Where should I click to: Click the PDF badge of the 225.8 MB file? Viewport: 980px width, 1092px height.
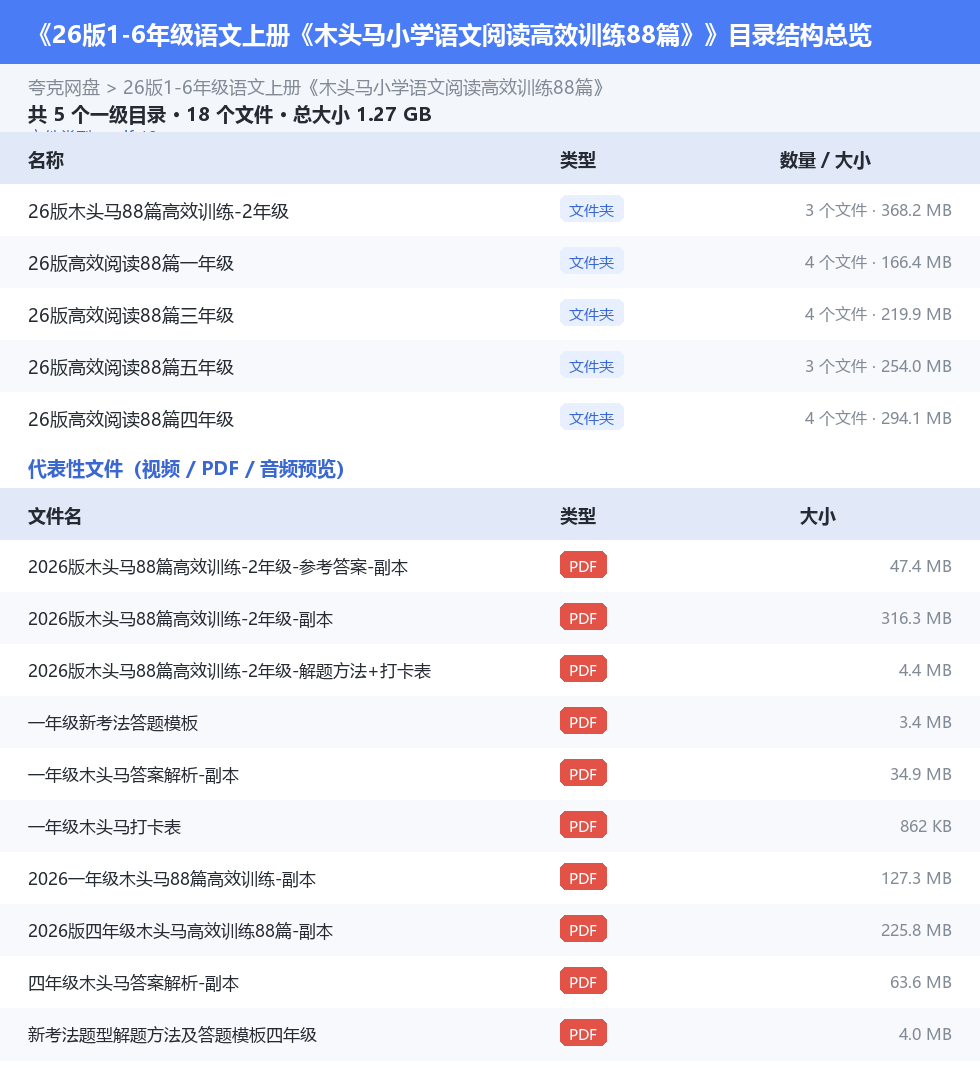(583, 930)
